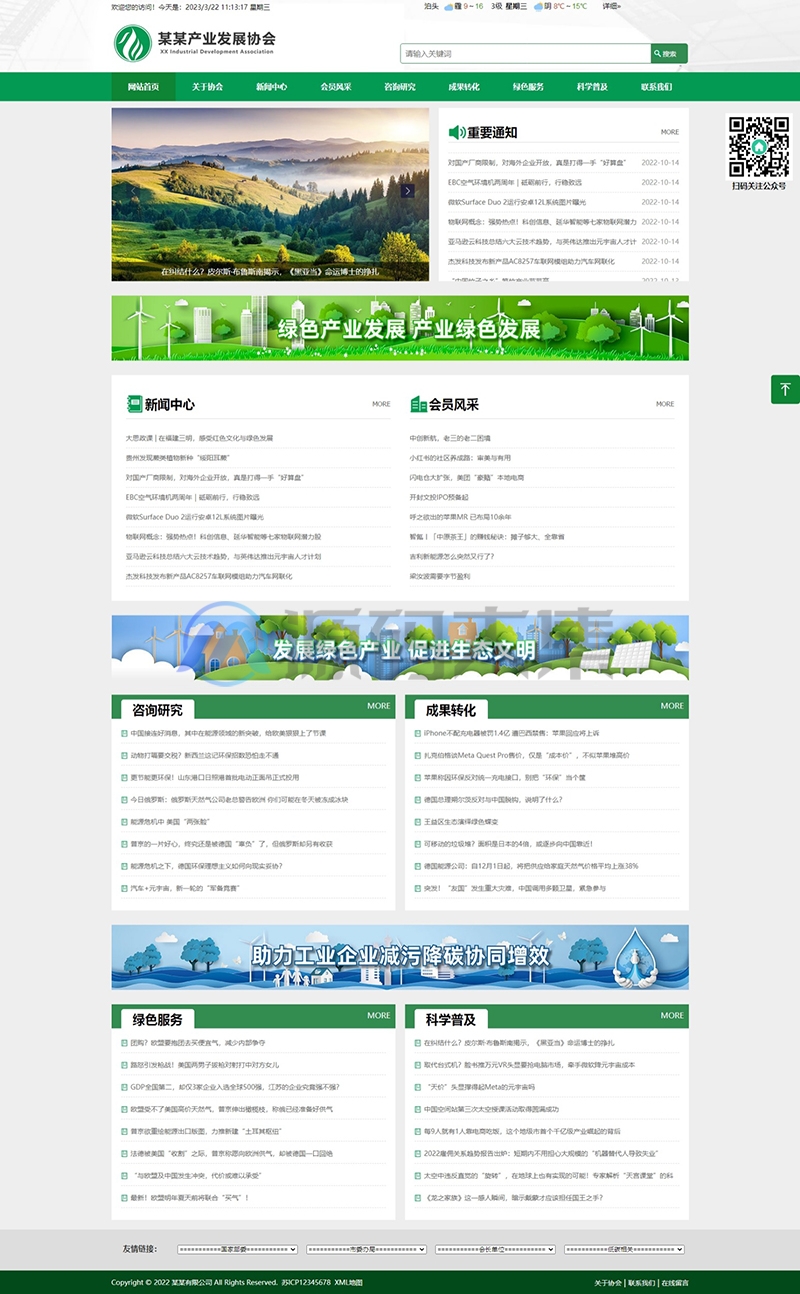The width and height of the screenshot is (800, 1294).
Task: Open notice 对国产厂商限制 in 重要通知
Action: point(536,162)
